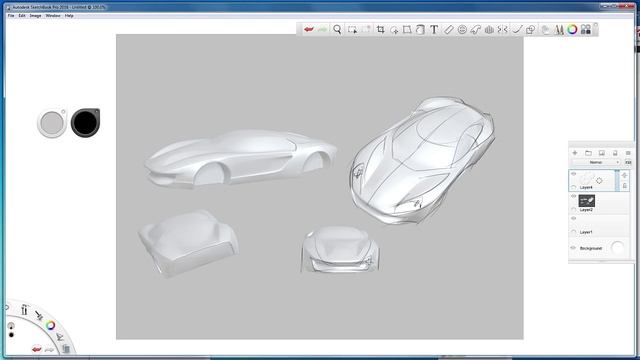Click the files icon at lagoon bottom
The width and height of the screenshot is (640, 360).
coord(66,349)
